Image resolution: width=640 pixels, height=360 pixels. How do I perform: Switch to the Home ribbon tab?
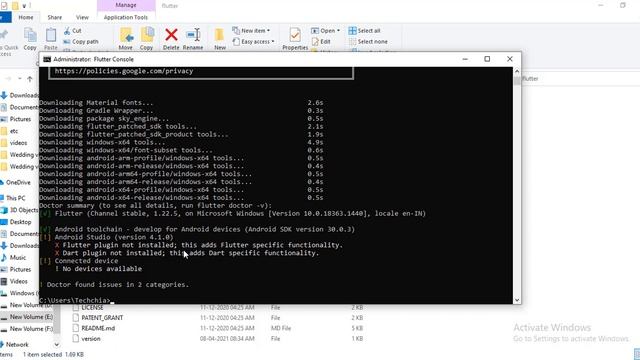tap(26, 18)
